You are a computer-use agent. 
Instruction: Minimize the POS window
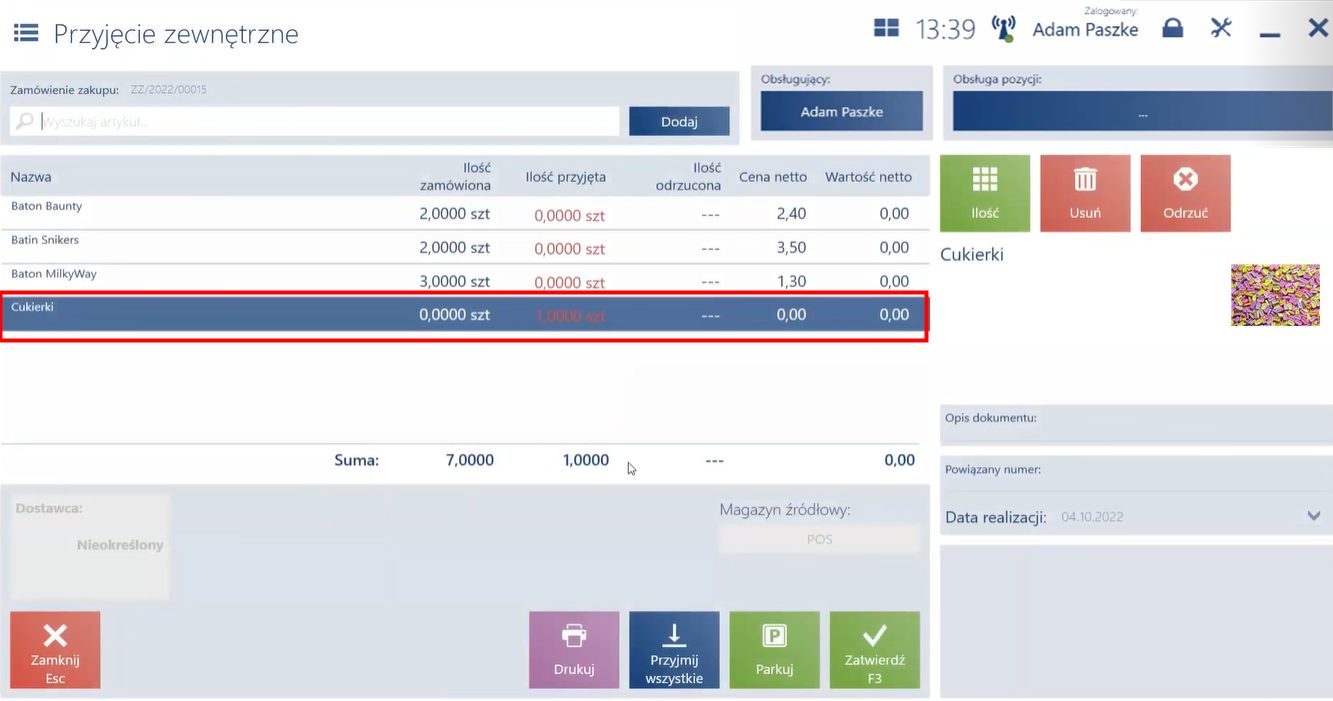(x=1270, y=34)
